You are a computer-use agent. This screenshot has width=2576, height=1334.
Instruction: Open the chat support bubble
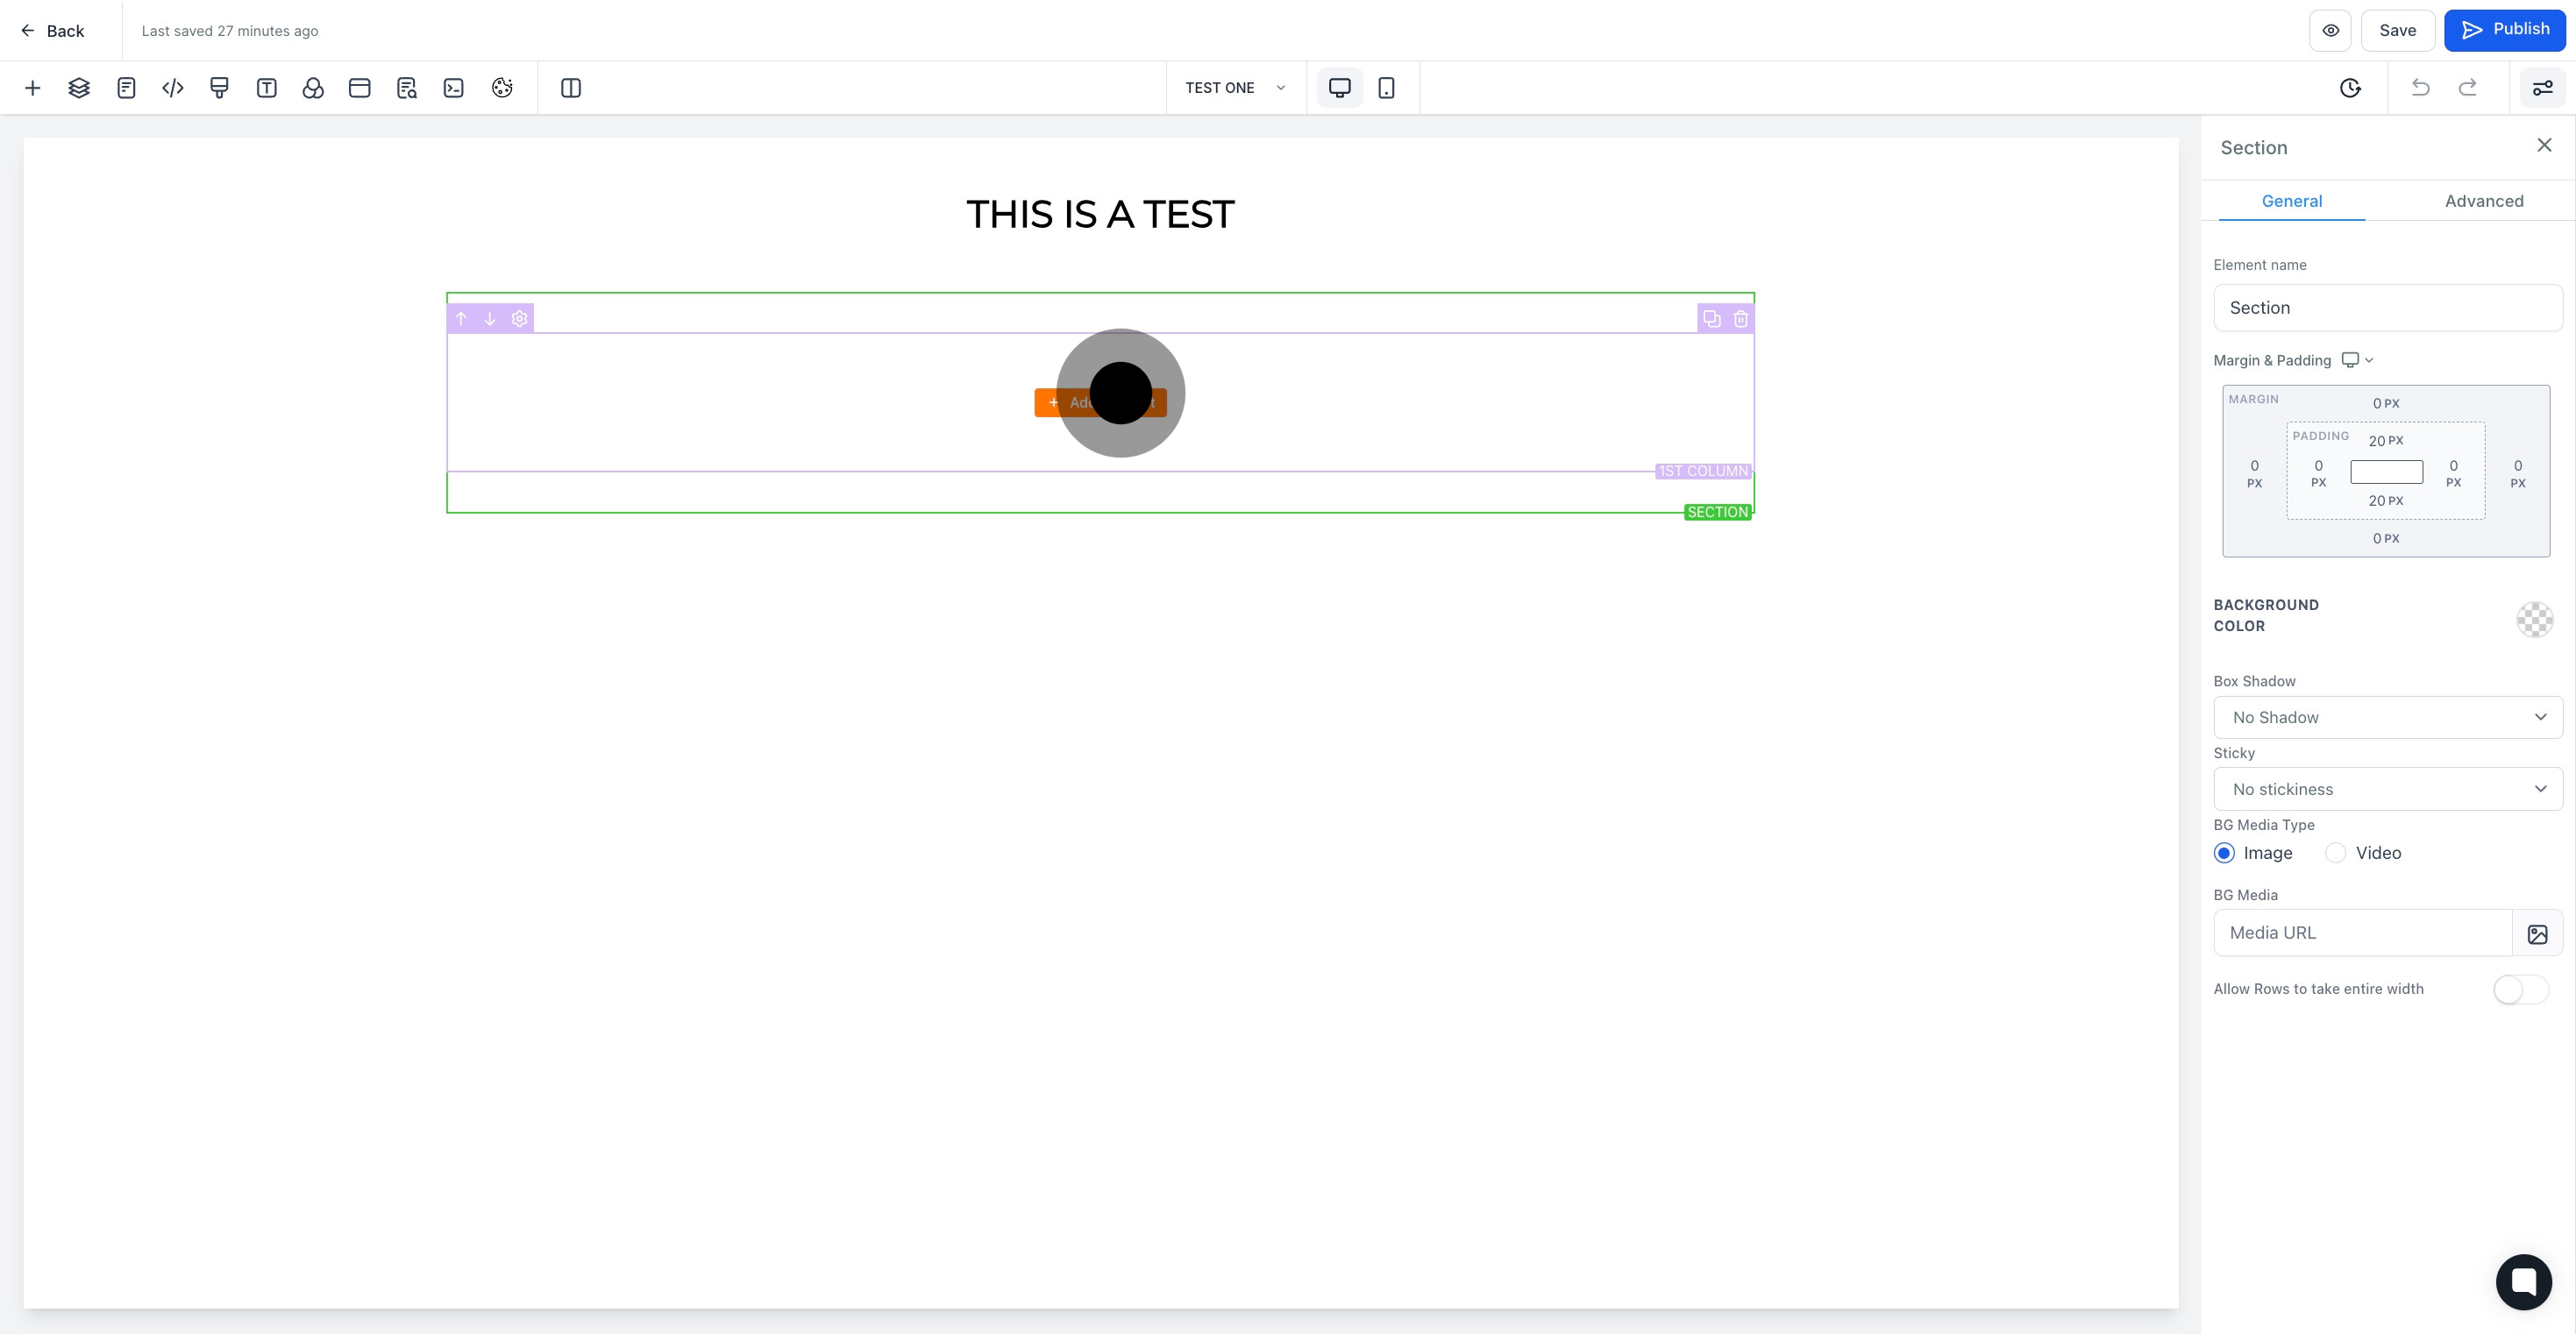[2524, 1281]
